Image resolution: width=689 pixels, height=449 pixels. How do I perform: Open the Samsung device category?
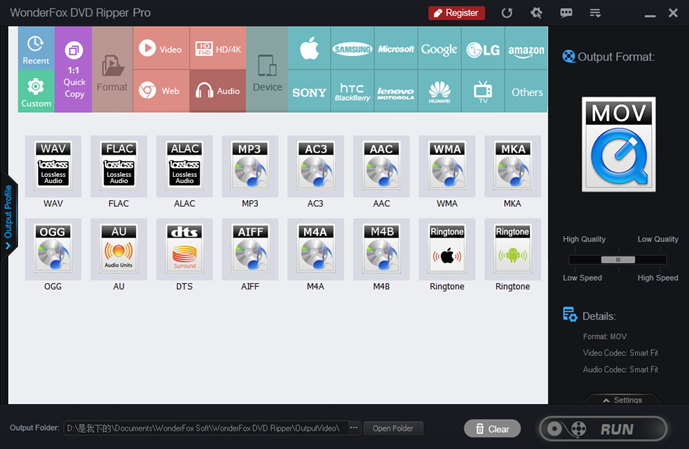click(x=352, y=49)
